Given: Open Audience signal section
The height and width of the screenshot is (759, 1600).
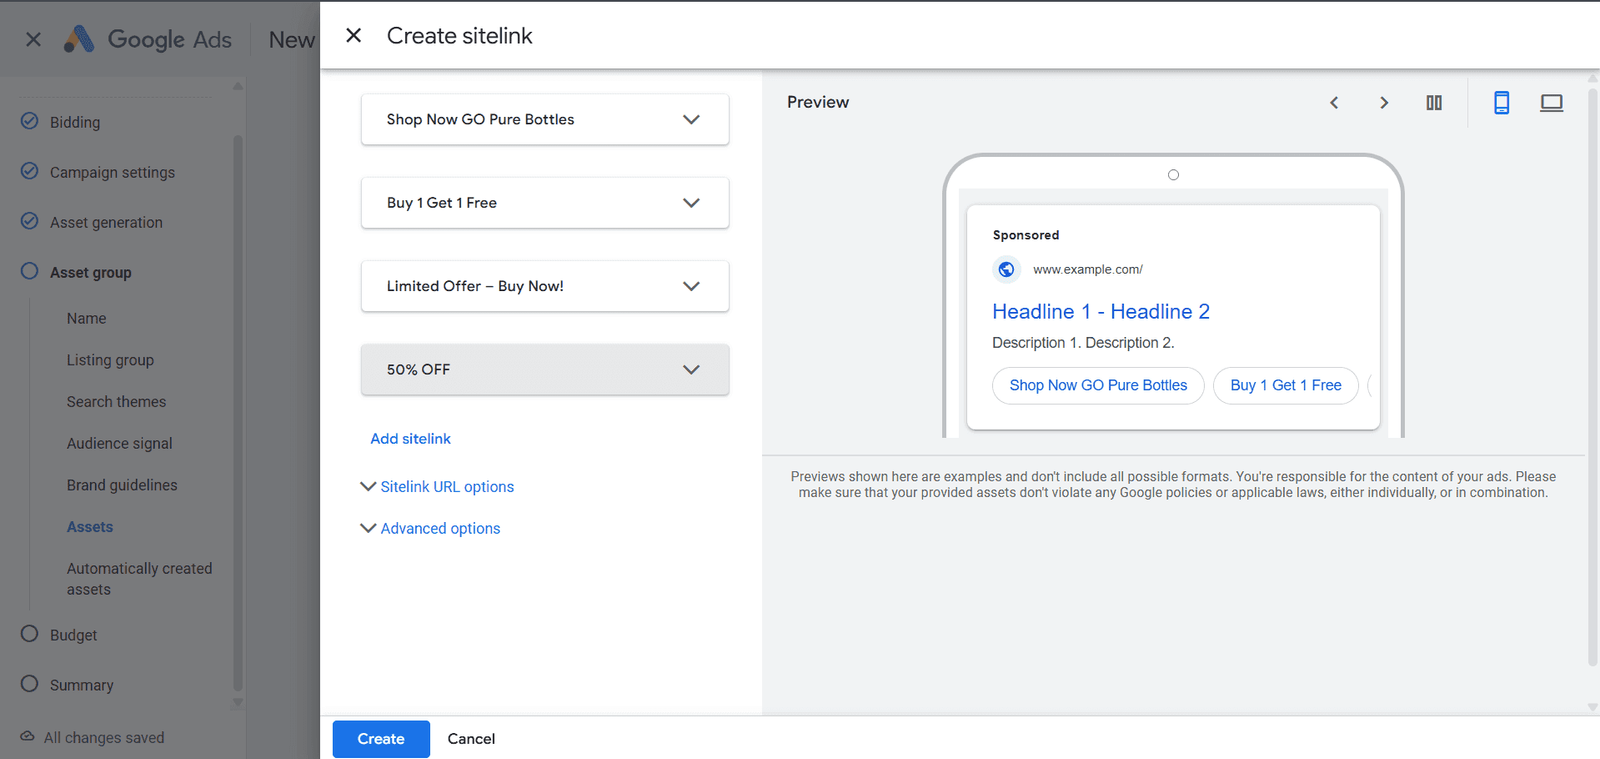Looking at the screenshot, I should pos(119,444).
